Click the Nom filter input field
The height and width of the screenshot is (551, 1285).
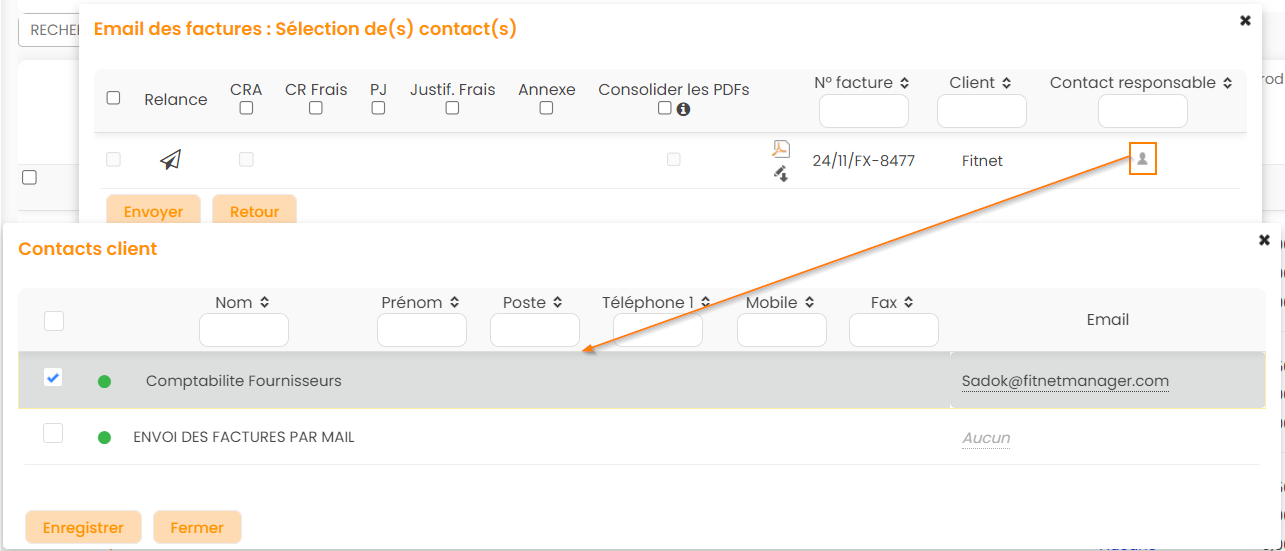(244, 329)
